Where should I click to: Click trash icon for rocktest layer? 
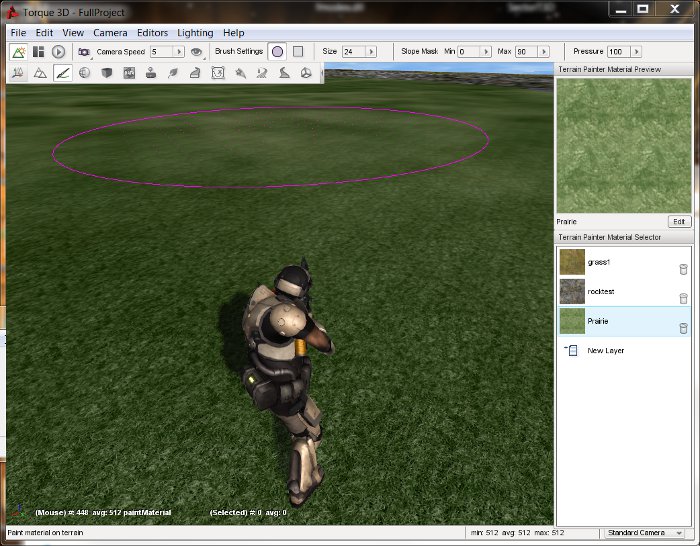[x=683, y=298]
